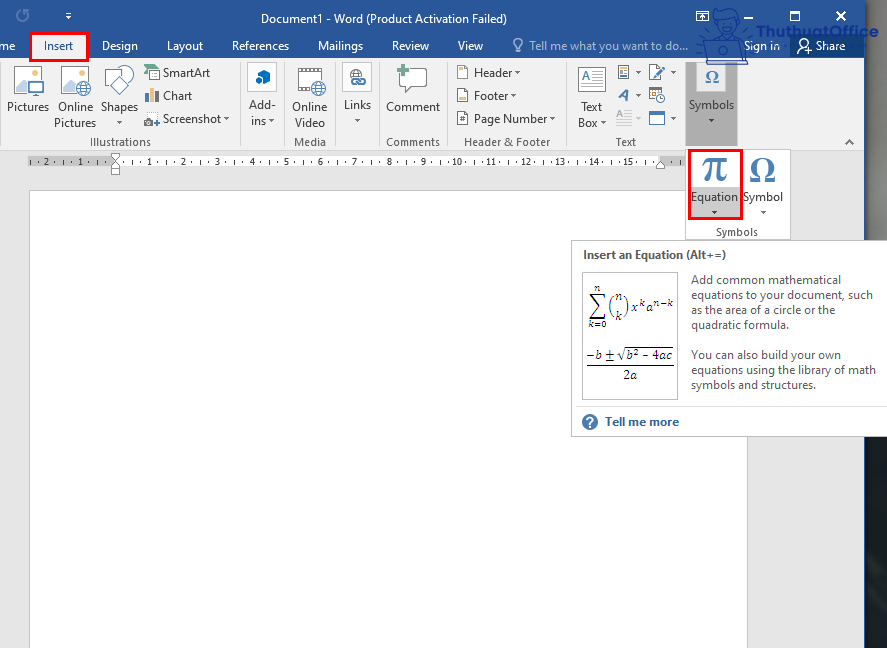Screen dimensions: 887x648
Task: Click the Tell me search box
Action: click(x=608, y=46)
